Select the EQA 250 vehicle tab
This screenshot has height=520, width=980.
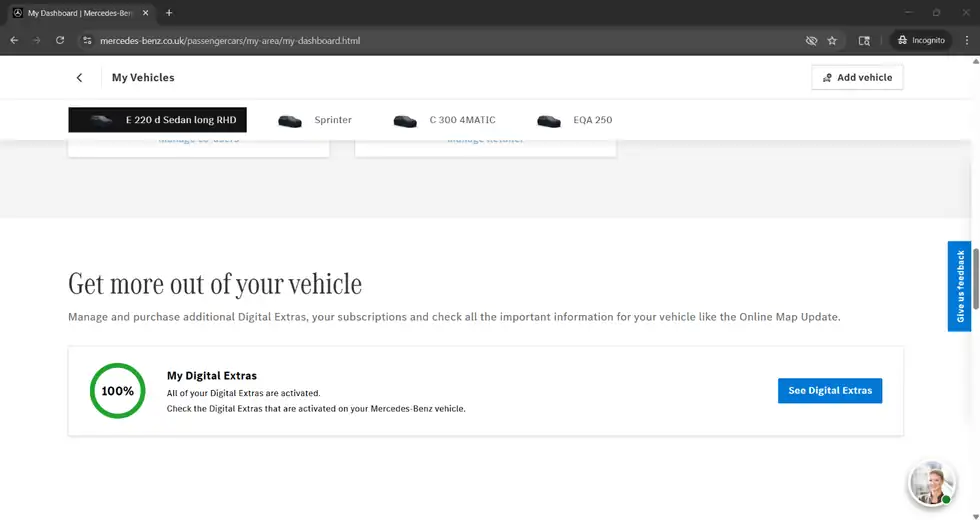coord(574,120)
